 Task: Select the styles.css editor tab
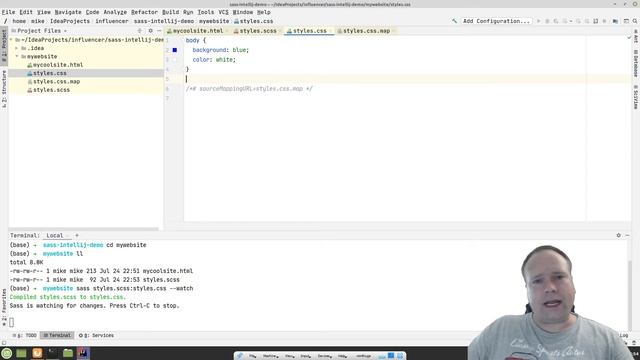[309, 31]
